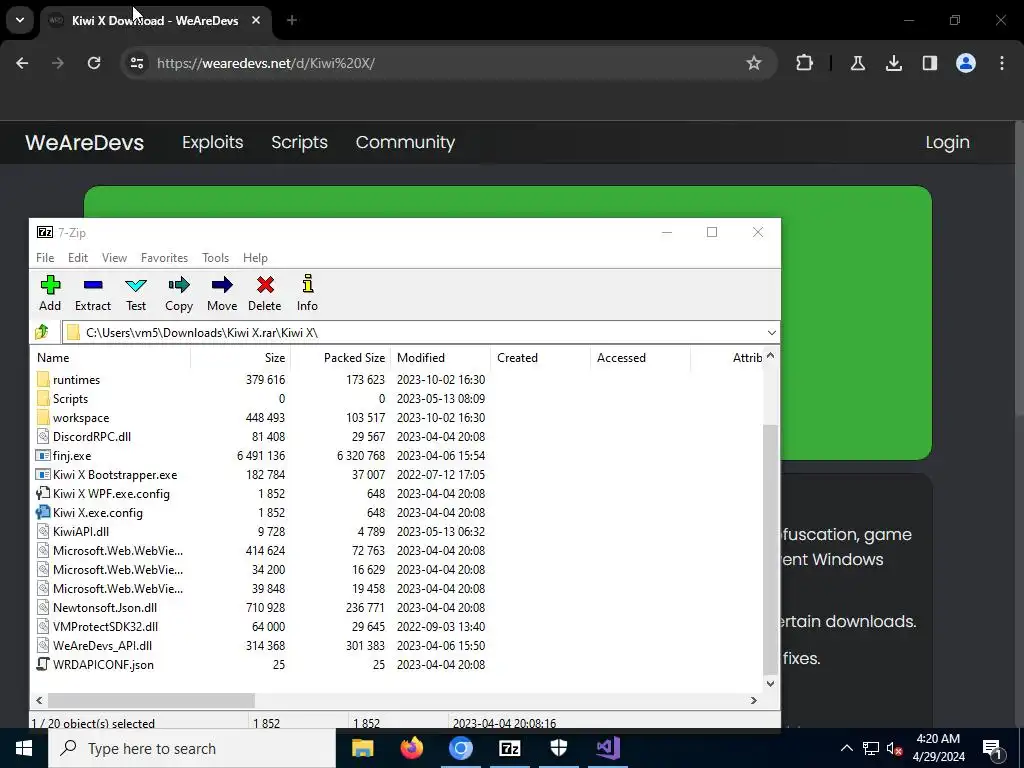Open Windows Security shield in taskbar

coord(558,748)
